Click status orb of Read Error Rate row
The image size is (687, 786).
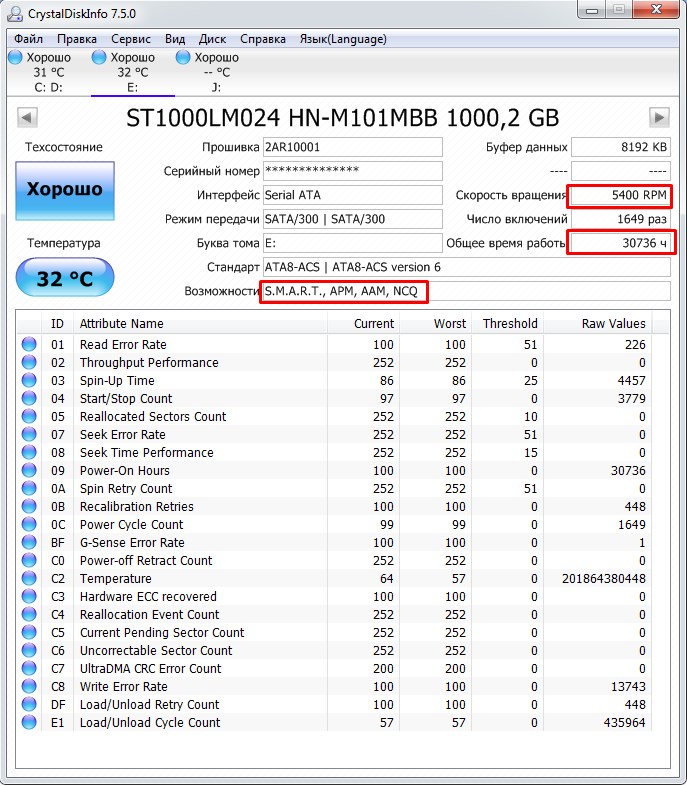[x=29, y=344]
